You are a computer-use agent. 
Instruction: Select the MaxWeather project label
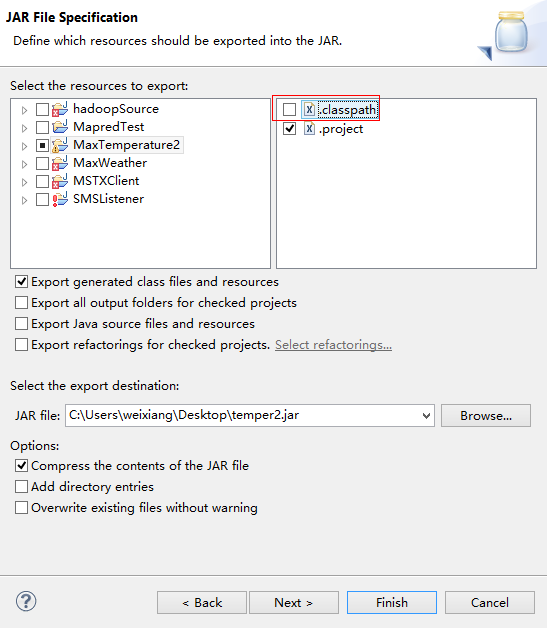[110, 163]
